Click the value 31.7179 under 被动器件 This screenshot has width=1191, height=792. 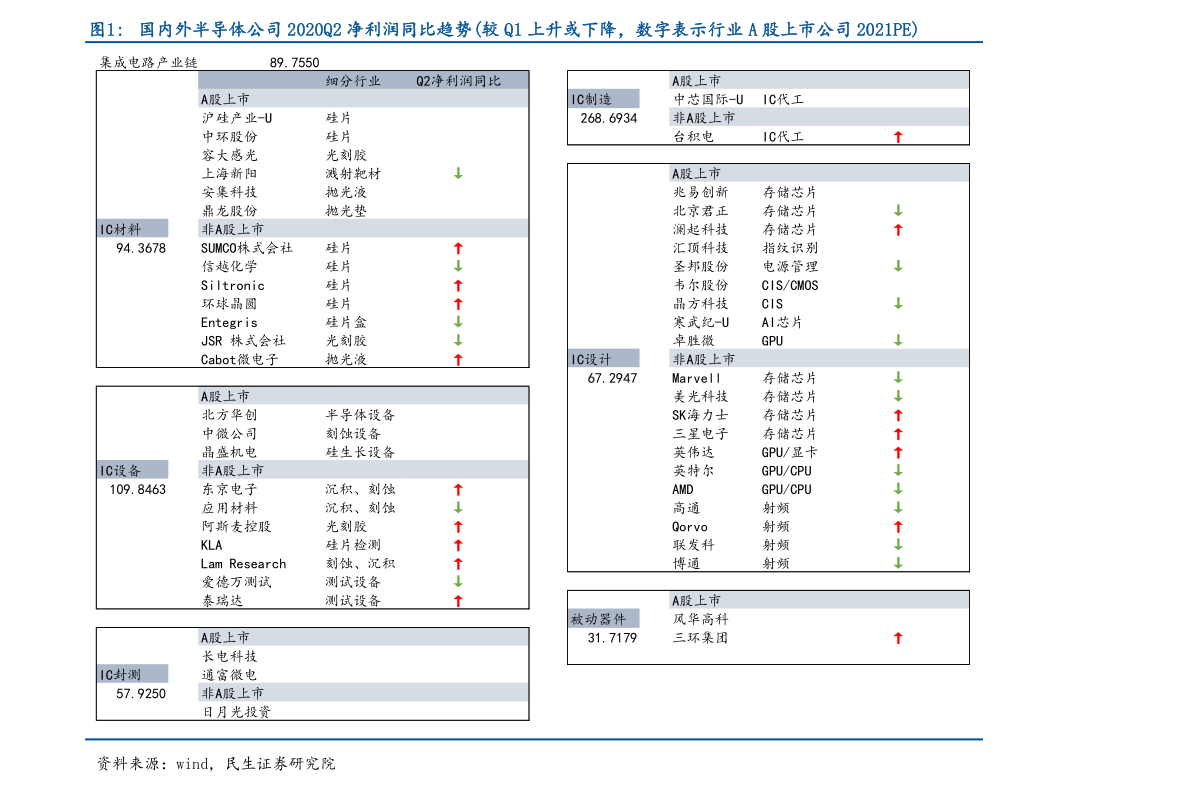[612, 638]
